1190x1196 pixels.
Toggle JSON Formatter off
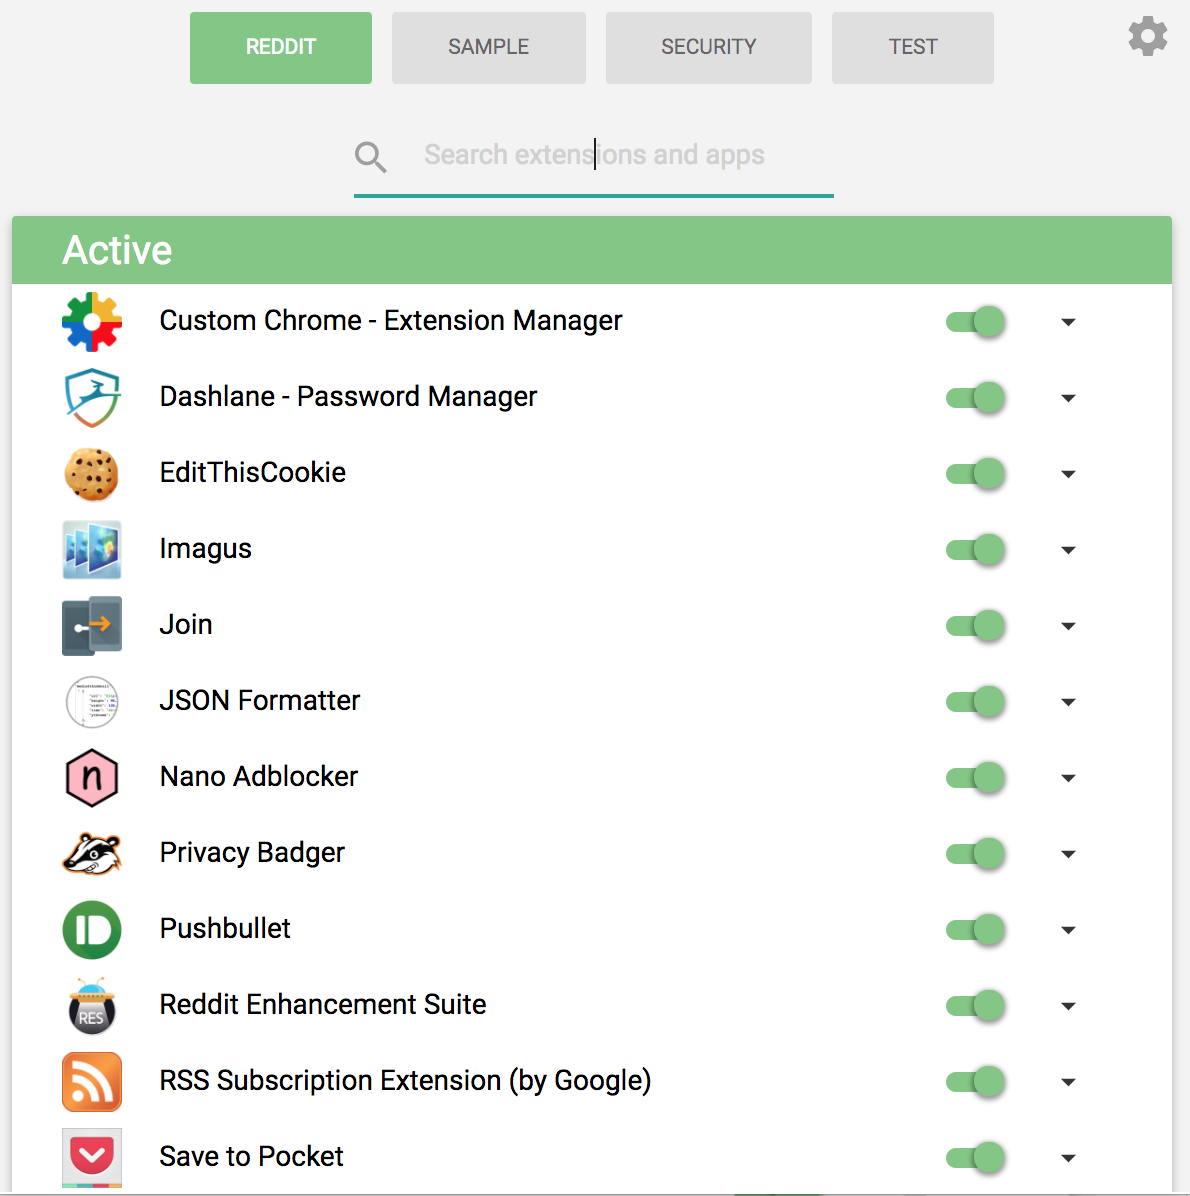coord(975,702)
